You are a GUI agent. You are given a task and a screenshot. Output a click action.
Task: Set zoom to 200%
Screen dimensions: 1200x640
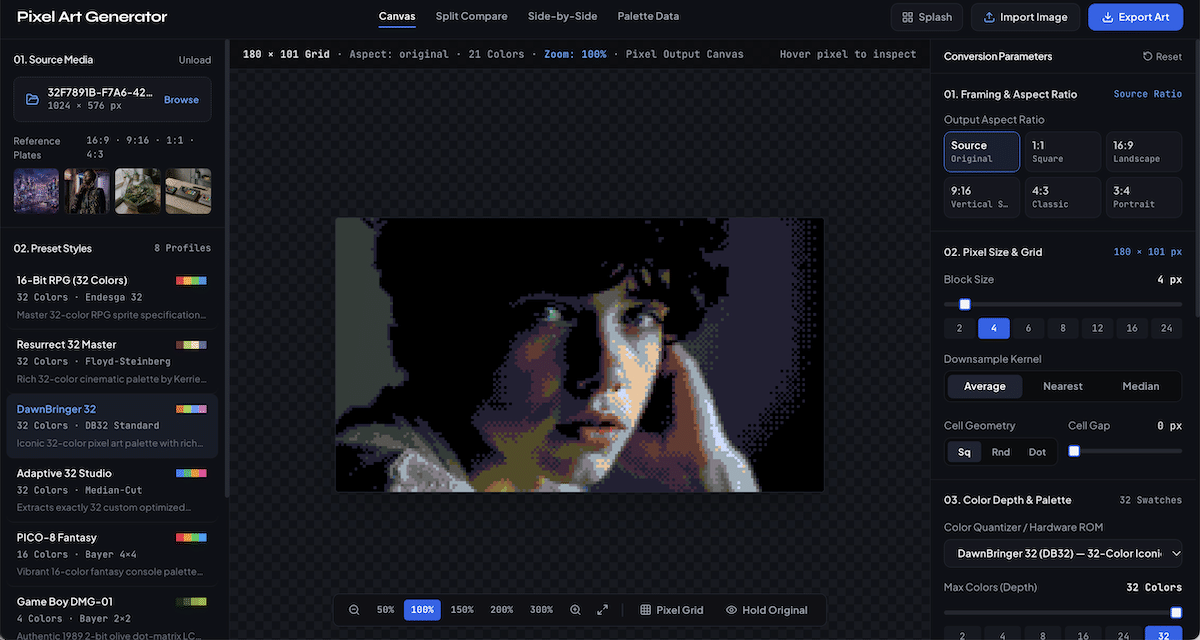point(501,610)
